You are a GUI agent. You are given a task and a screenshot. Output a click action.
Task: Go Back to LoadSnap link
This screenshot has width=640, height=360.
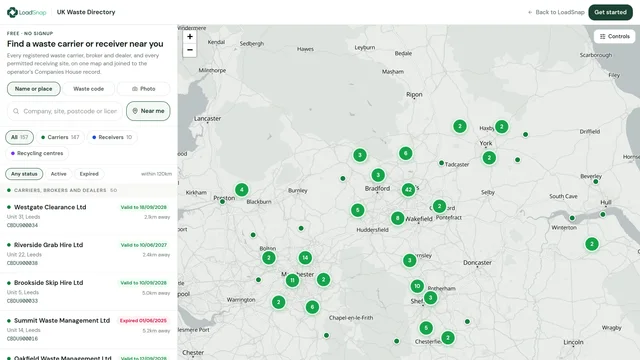pyautogui.click(x=556, y=12)
